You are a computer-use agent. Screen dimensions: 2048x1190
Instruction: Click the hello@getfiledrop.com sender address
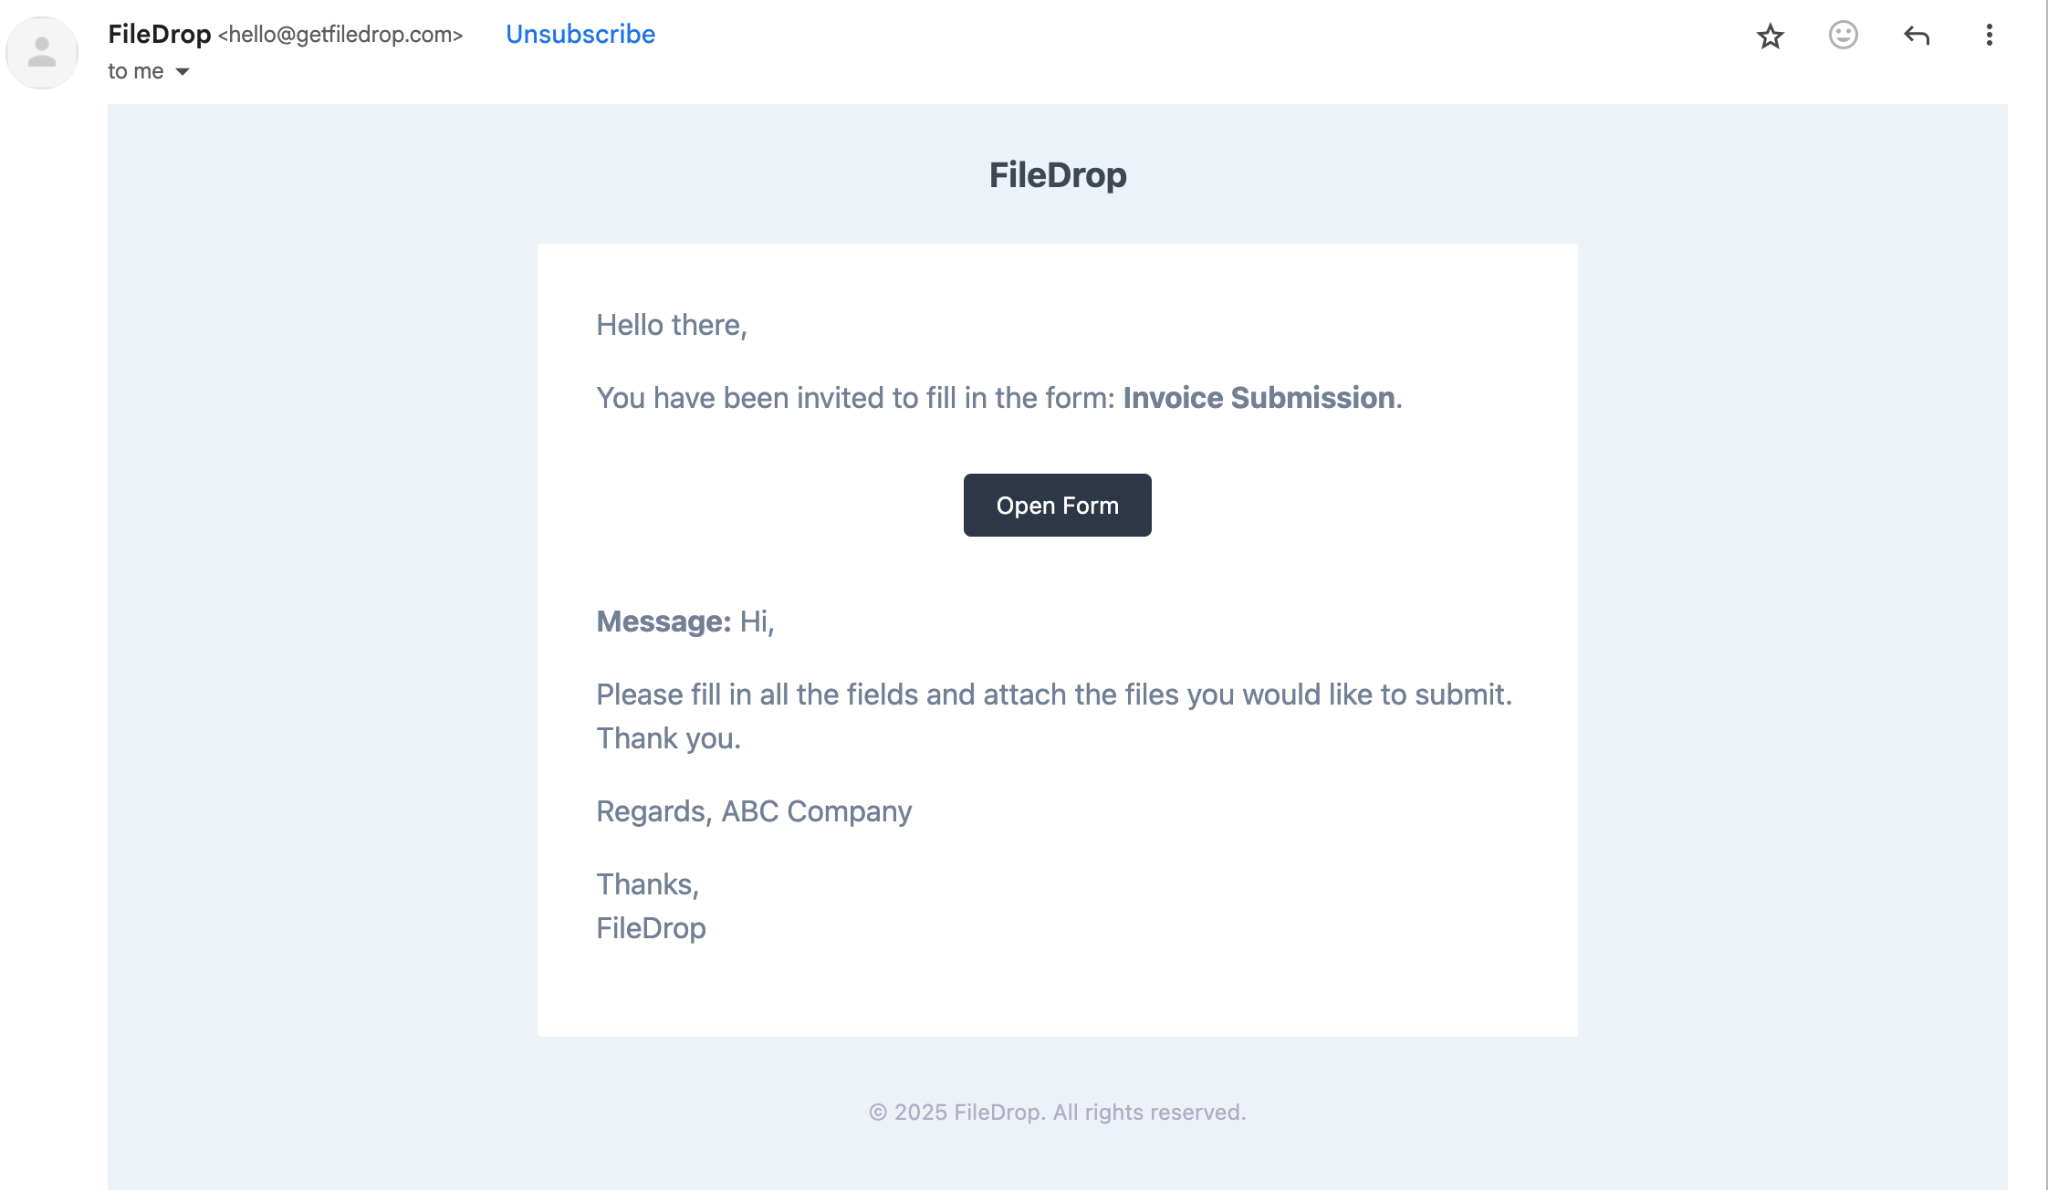[340, 35]
